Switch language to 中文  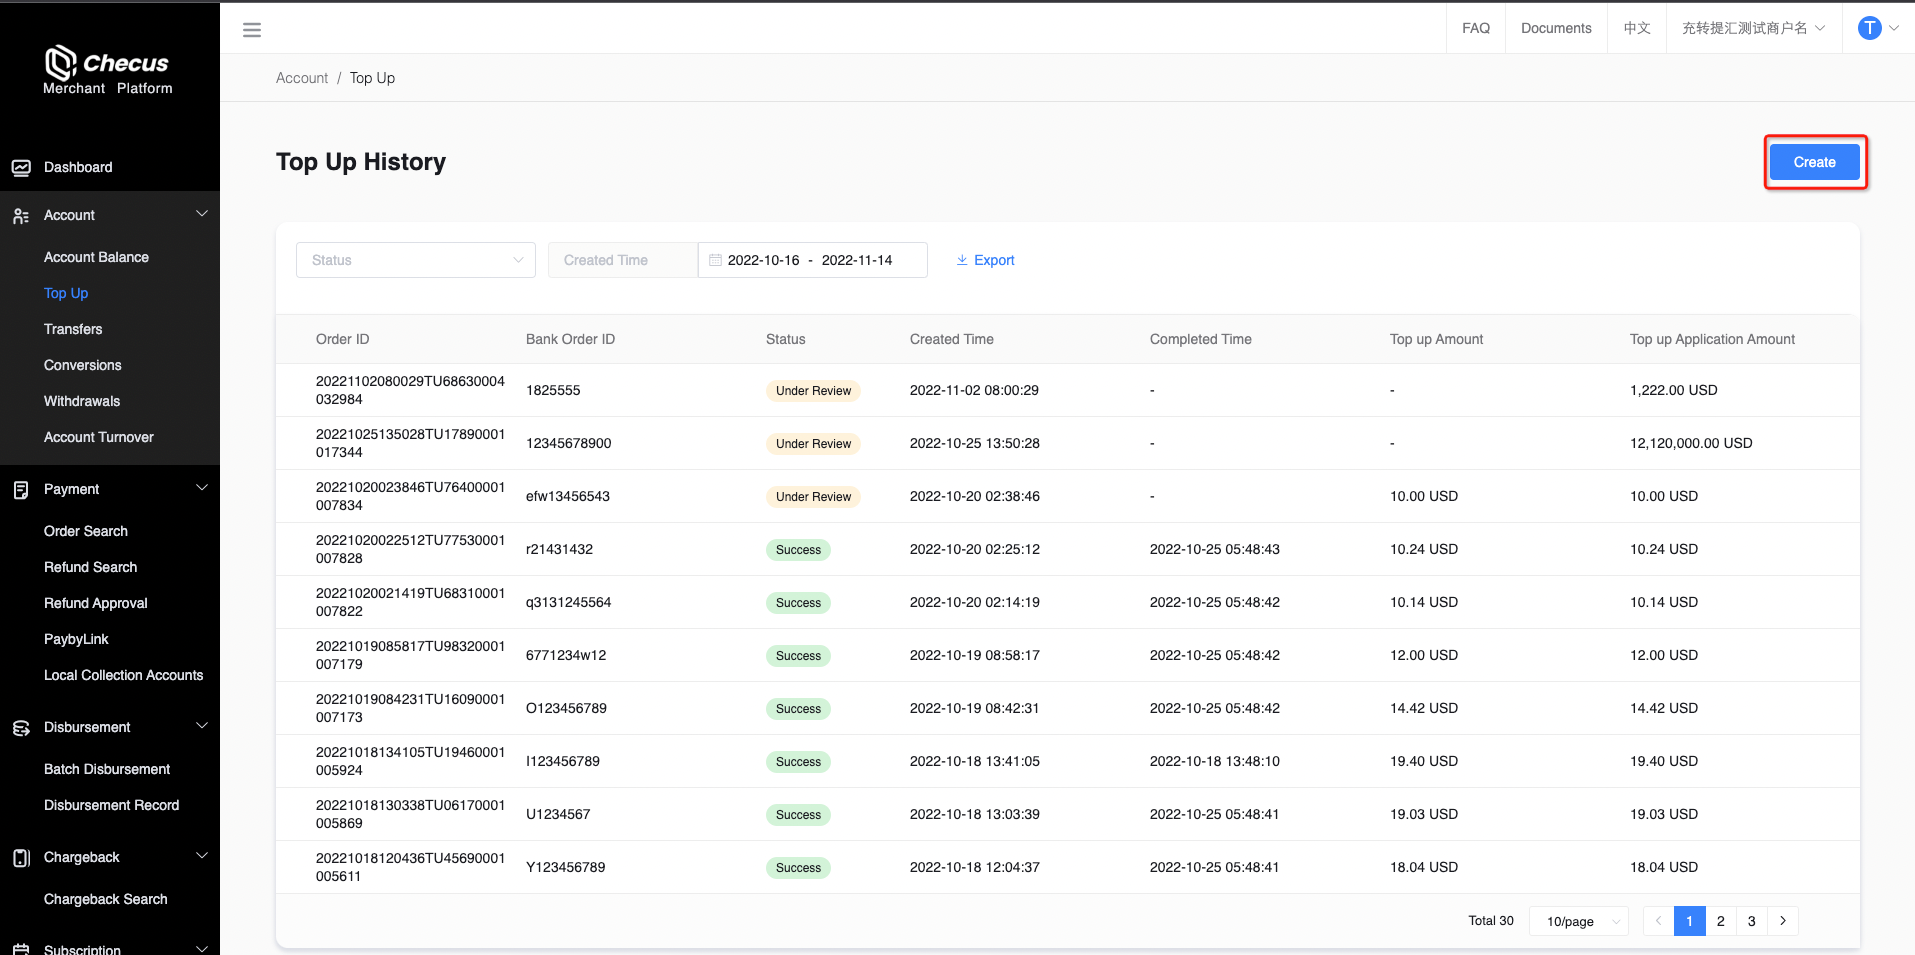click(1636, 28)
